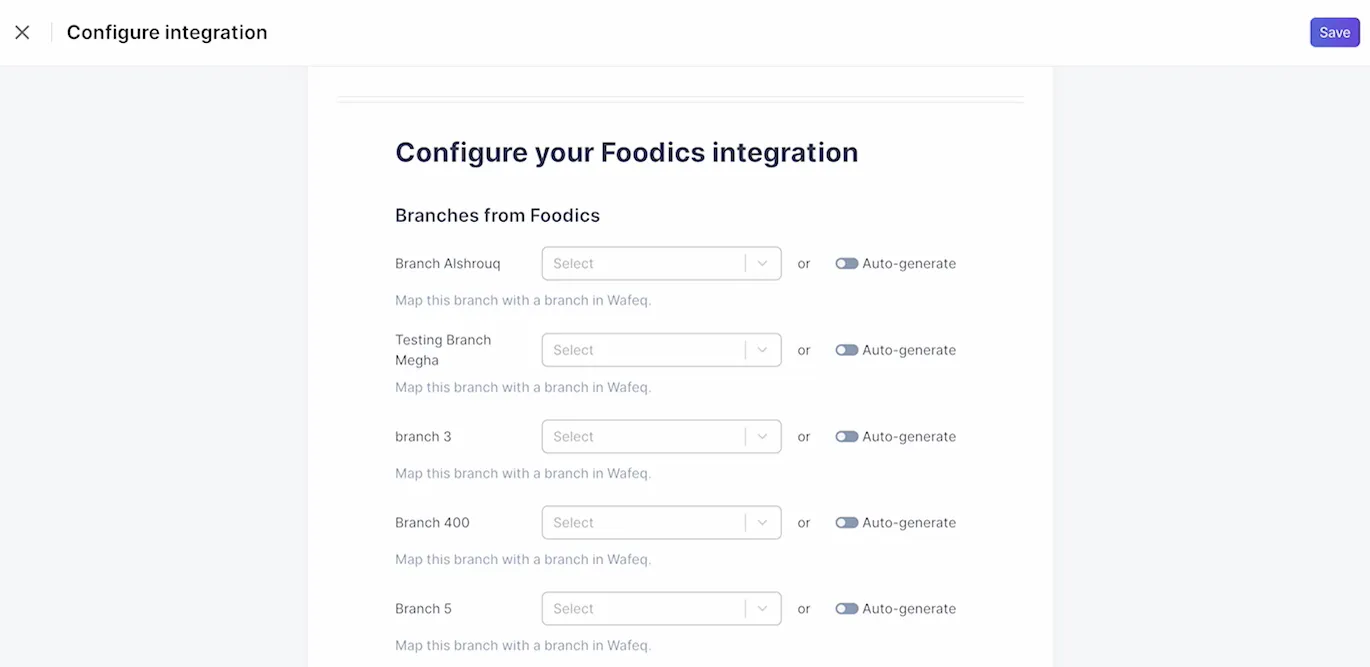Open the Select dropdown for Branch Alshrouq
This screenshot has width=1370, height=667.
coord(645,263)
